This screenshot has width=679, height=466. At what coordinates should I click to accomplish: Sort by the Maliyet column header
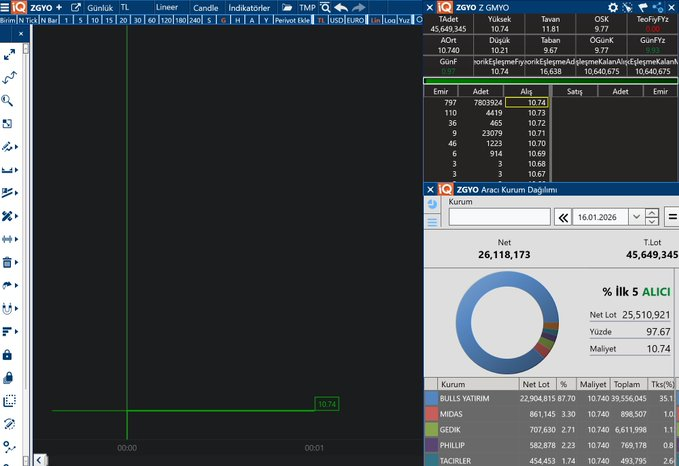tap(593, 384)
